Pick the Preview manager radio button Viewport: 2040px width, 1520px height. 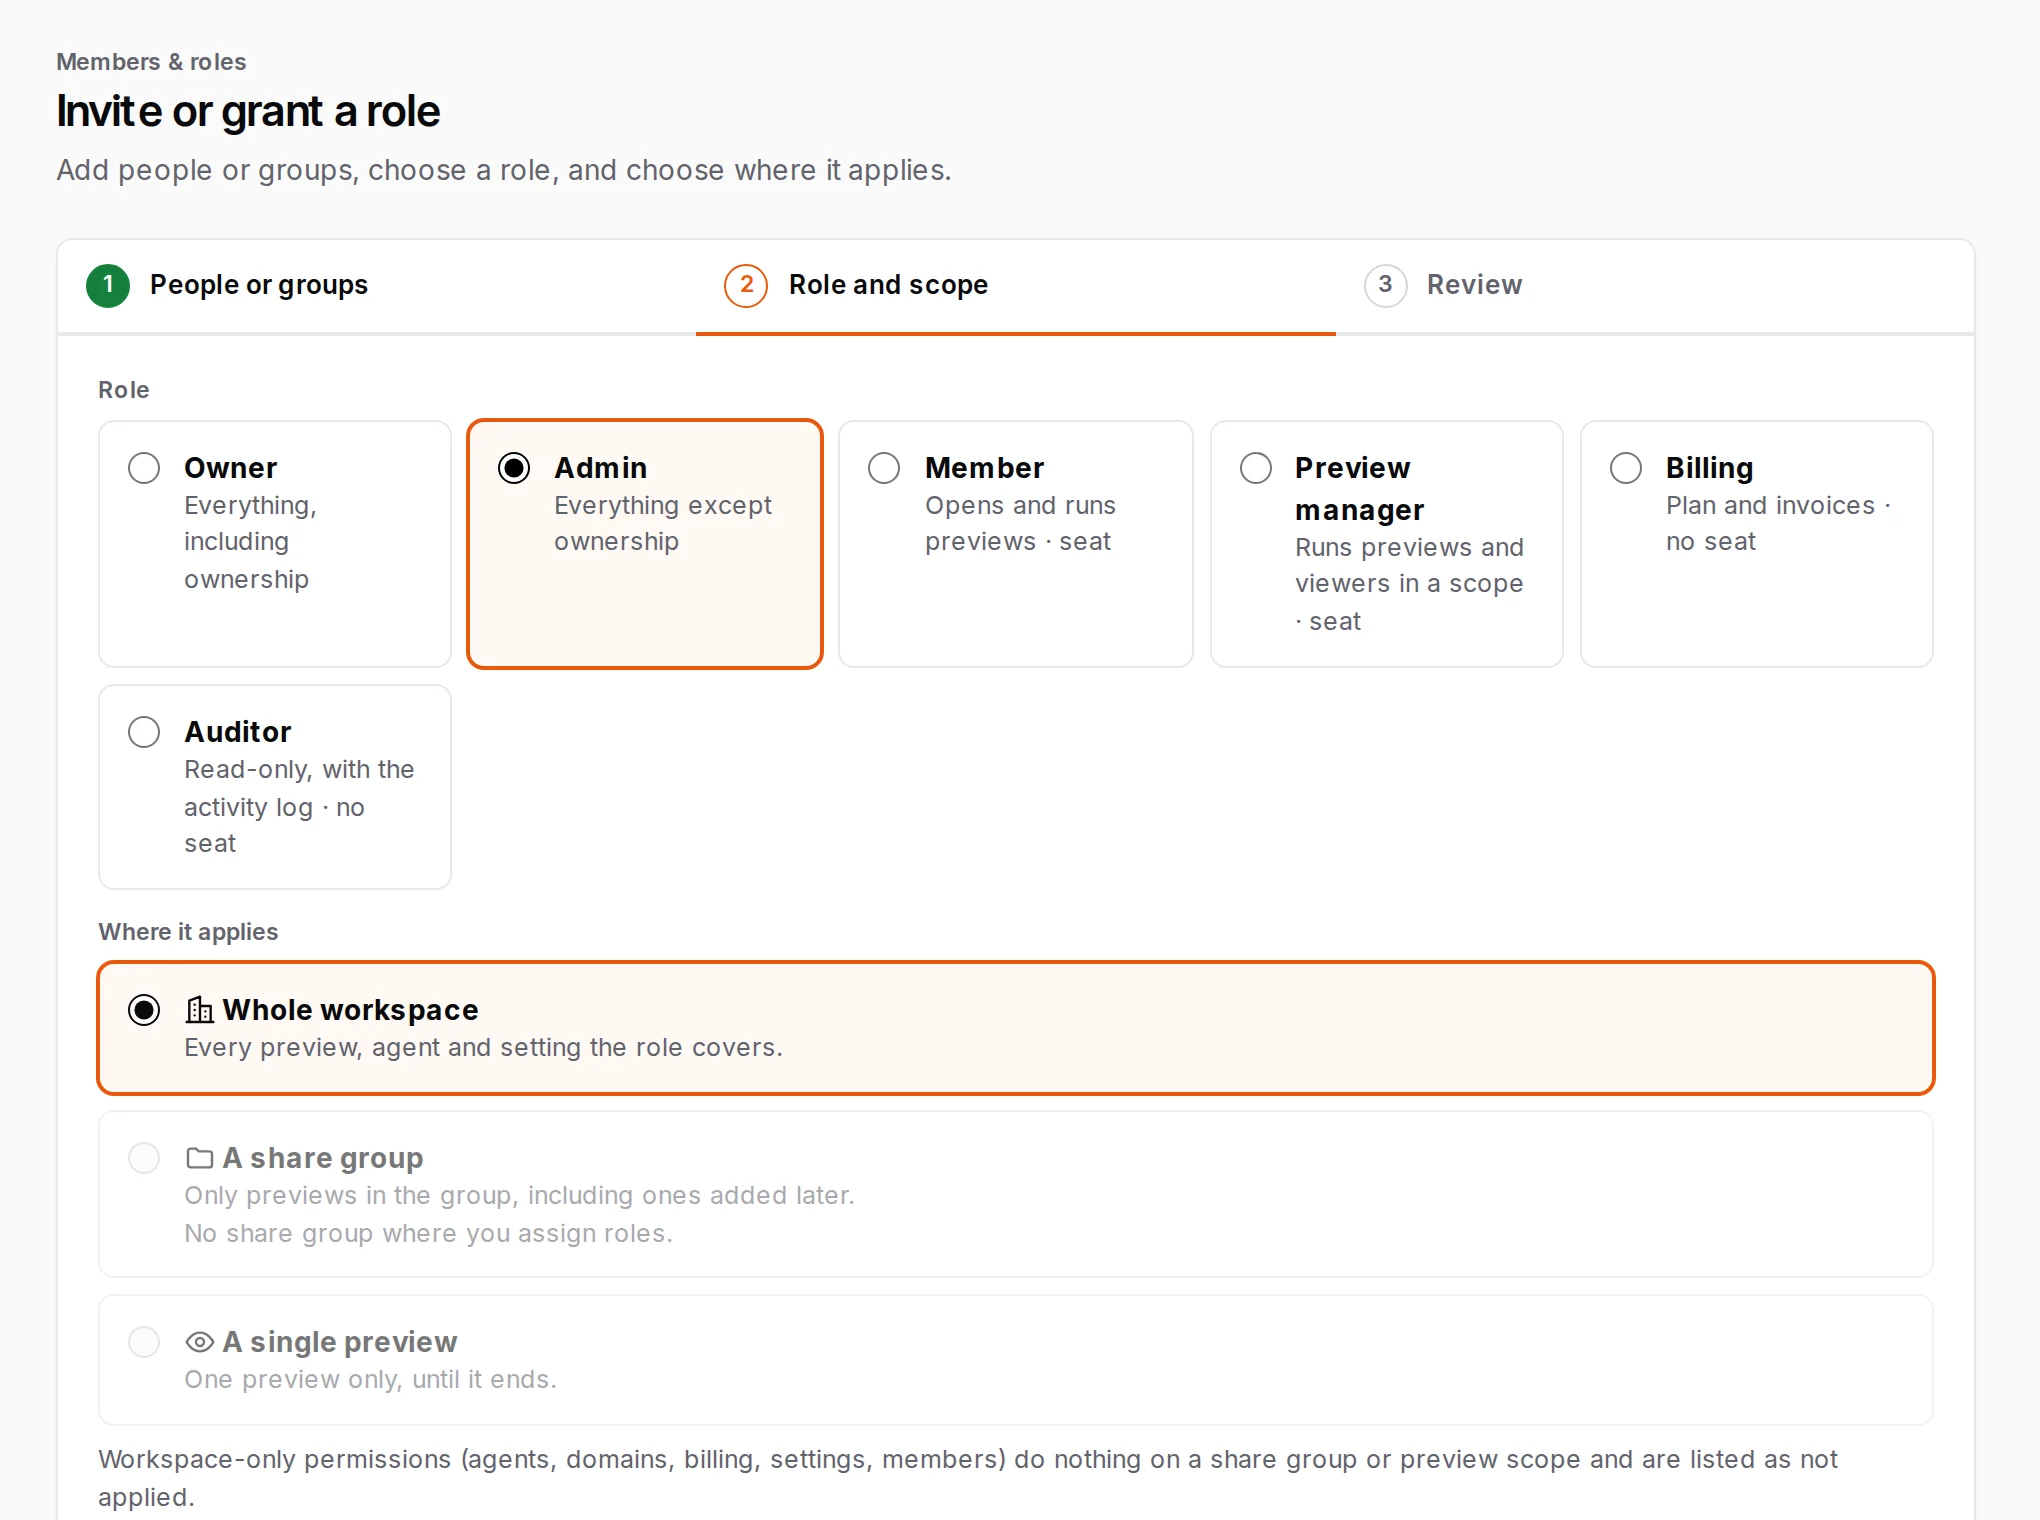point(1255,468)
